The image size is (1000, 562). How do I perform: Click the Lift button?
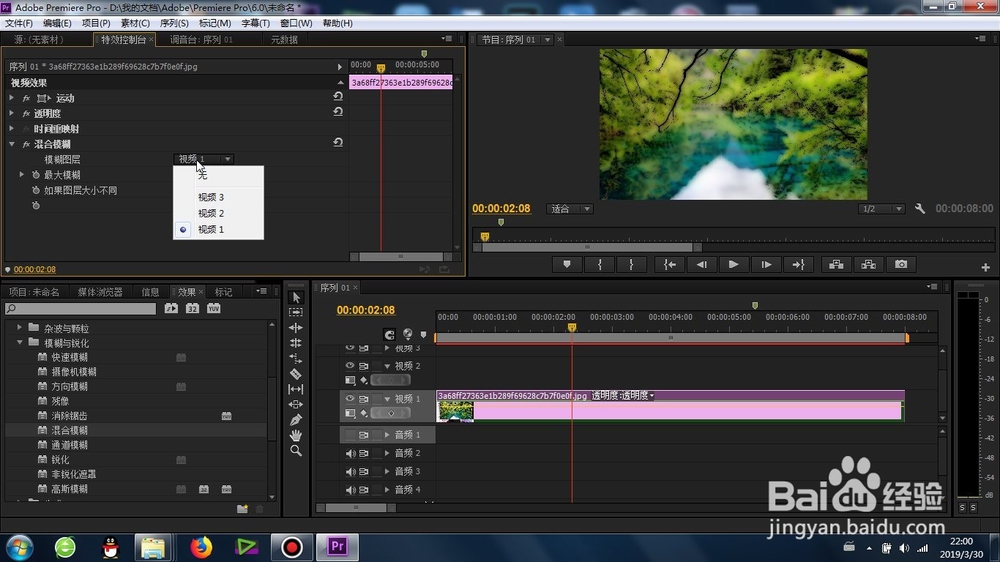[836, 264]
